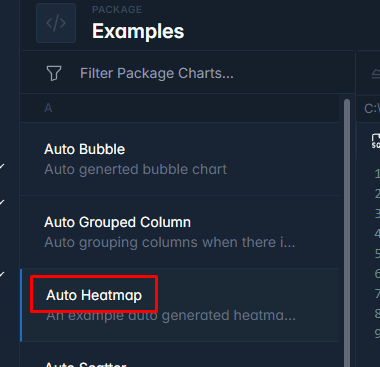380x367 pixels.
Task: Click the PACKAGE label above Examples
Action: (117, 10)
